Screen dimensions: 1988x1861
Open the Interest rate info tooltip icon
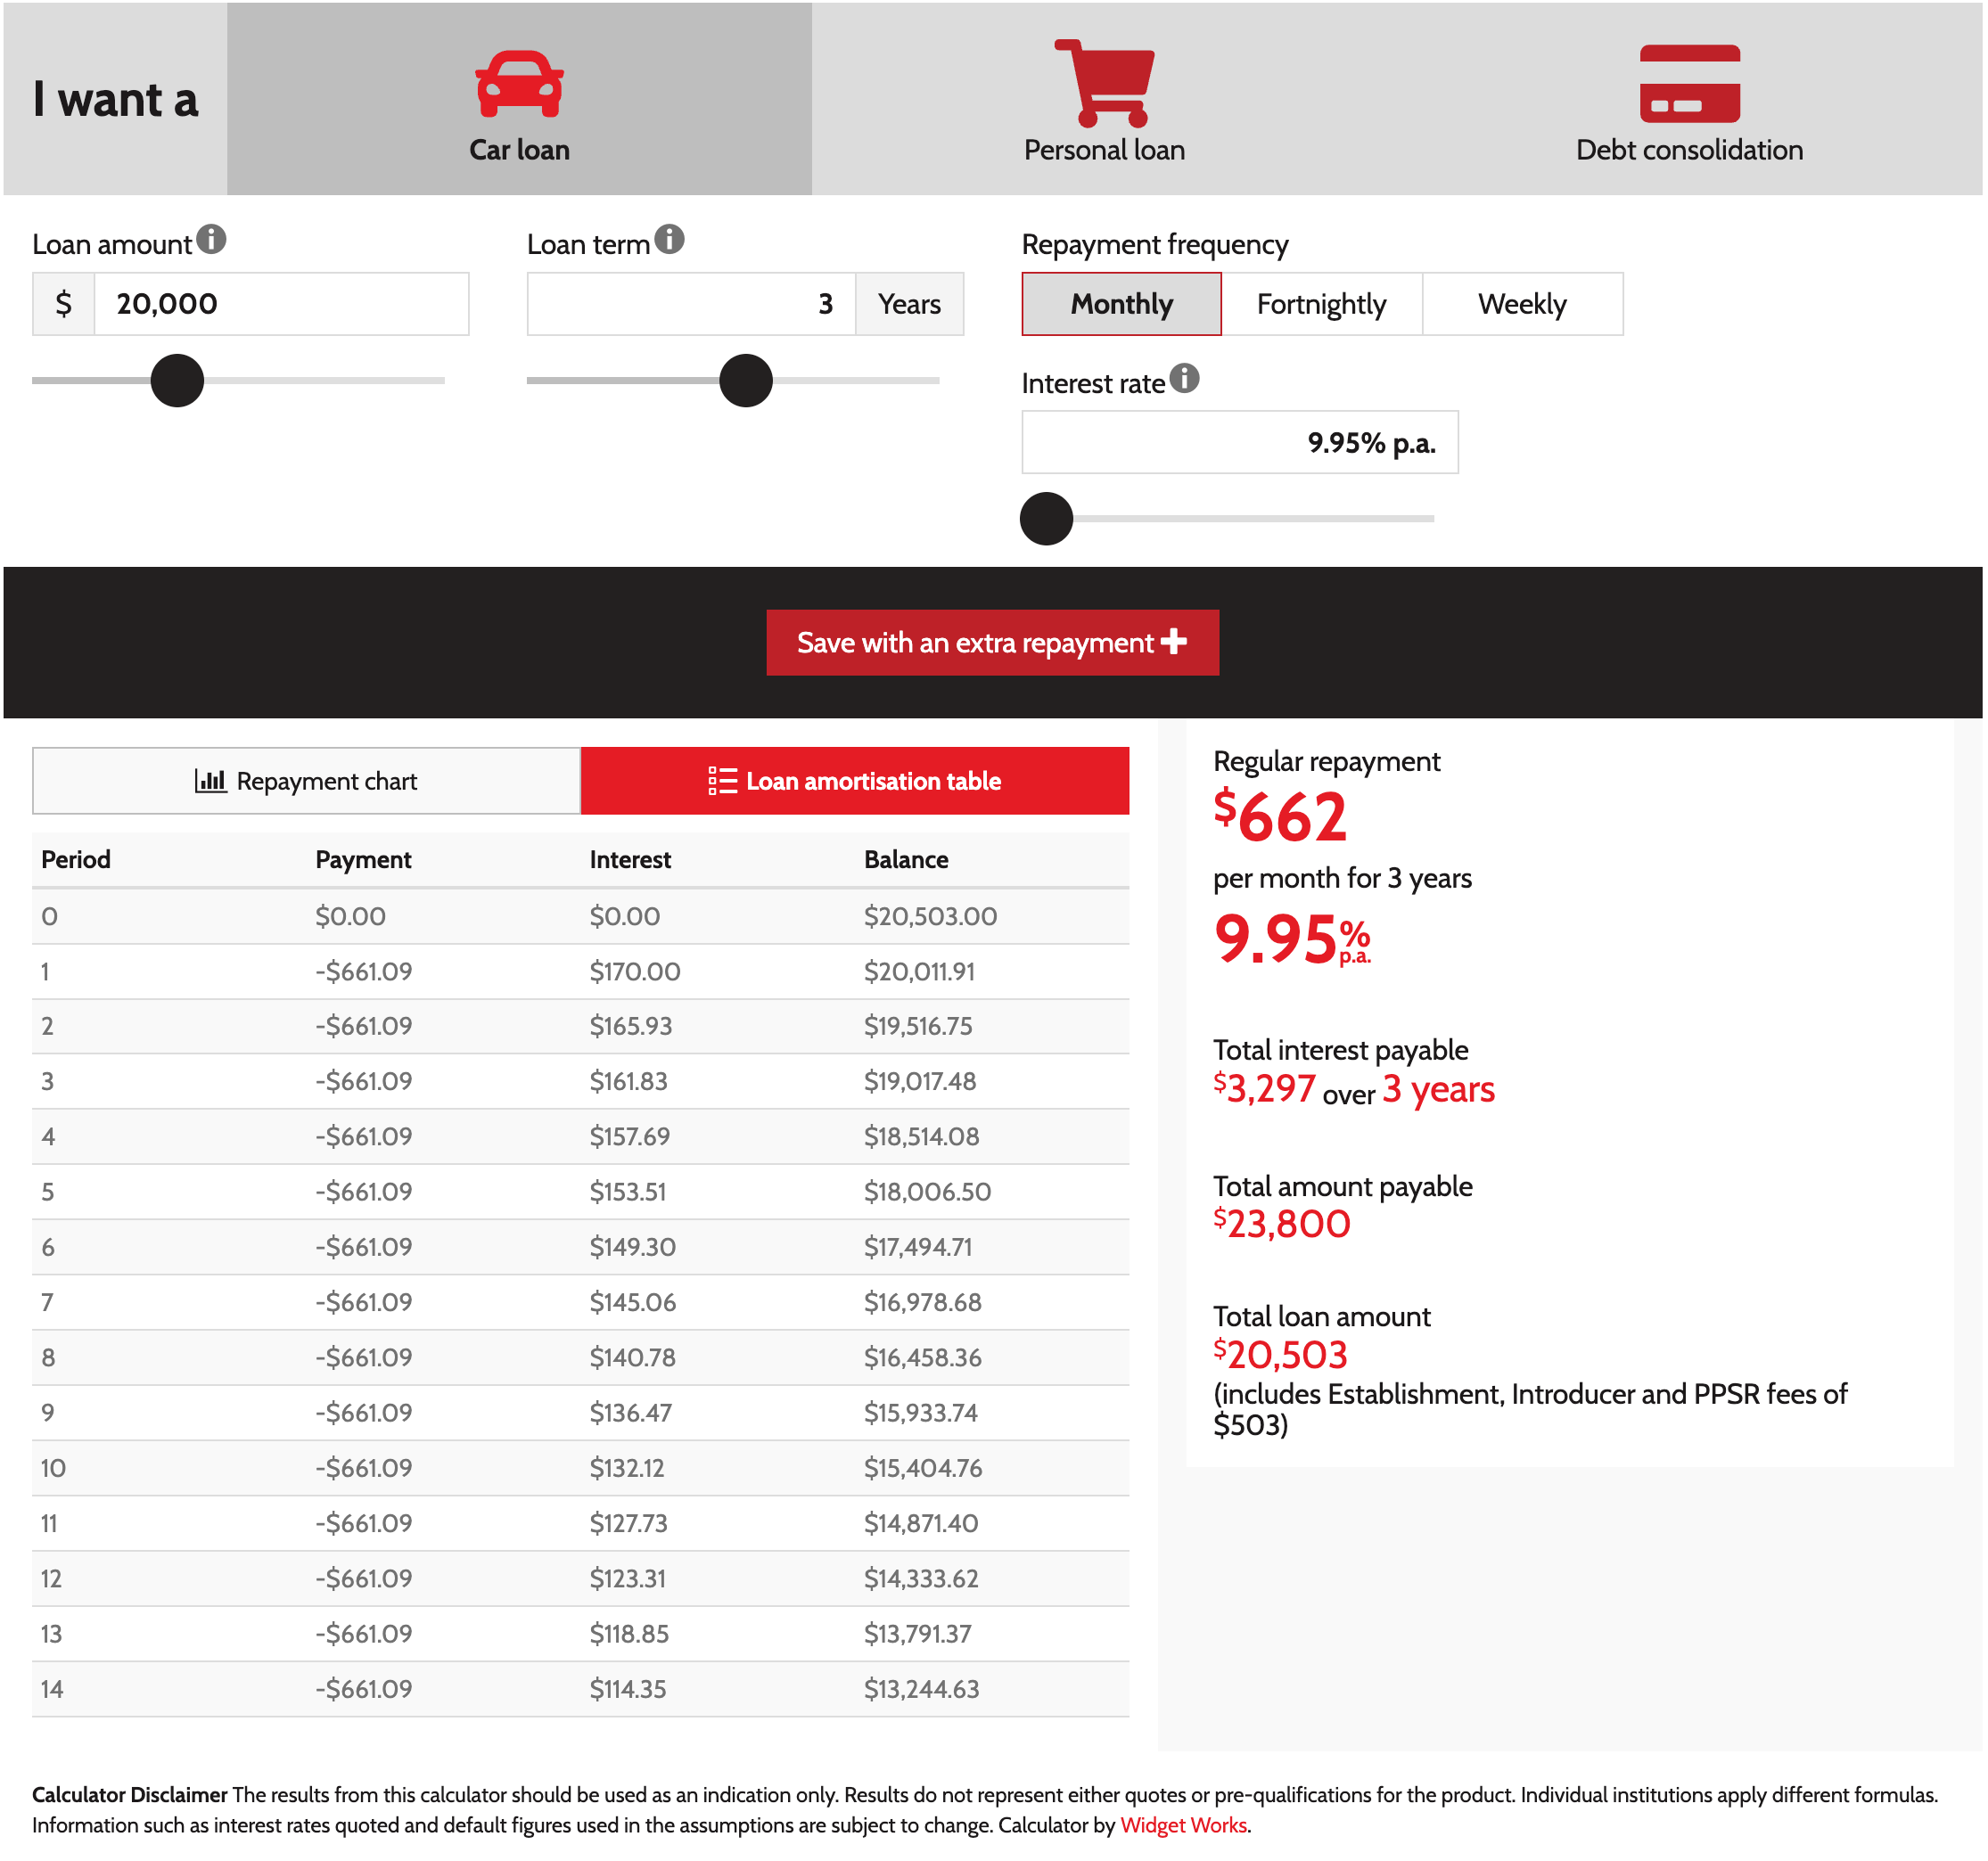click(1184, 378)
